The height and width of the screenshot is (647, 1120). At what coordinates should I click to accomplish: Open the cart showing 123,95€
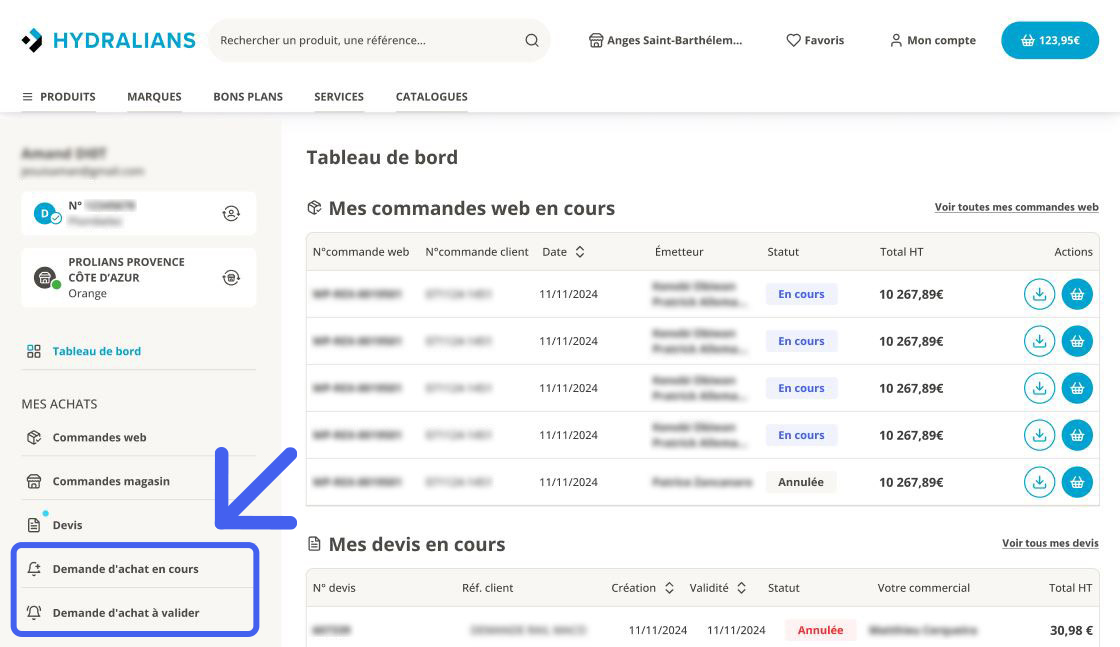pyautogui.click(x=1050, y=41)
